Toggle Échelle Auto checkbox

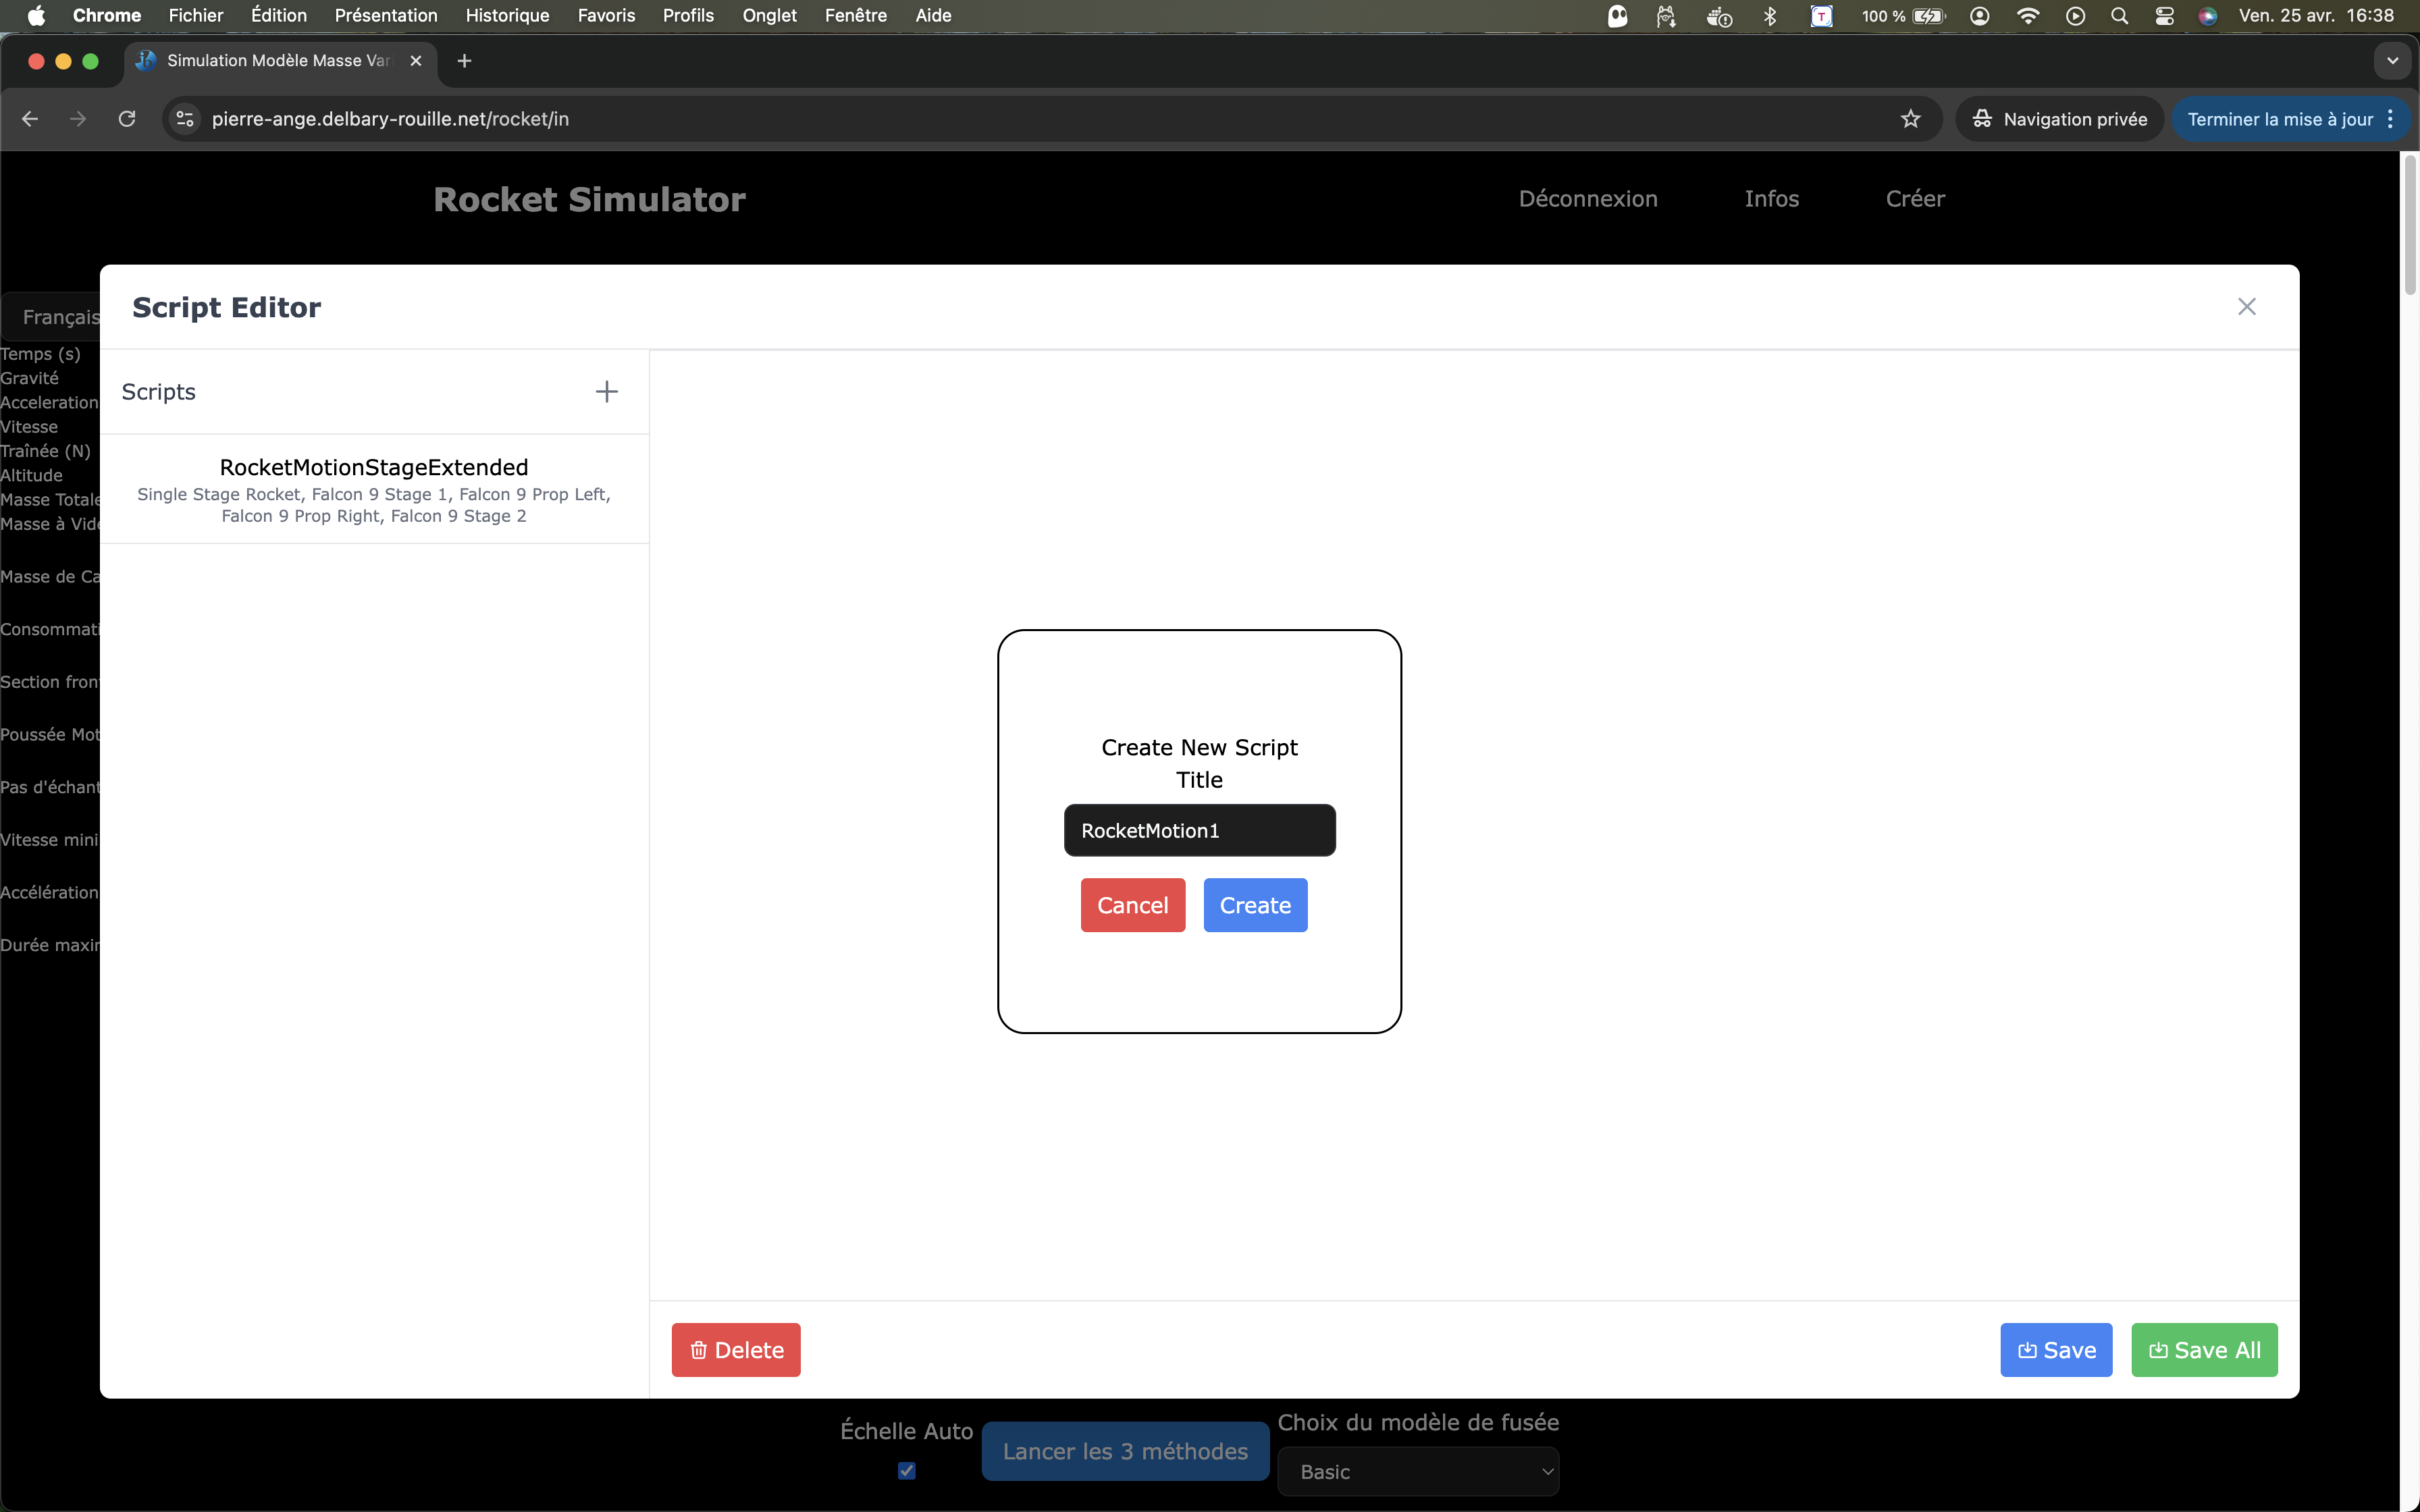pos(906,1470)
